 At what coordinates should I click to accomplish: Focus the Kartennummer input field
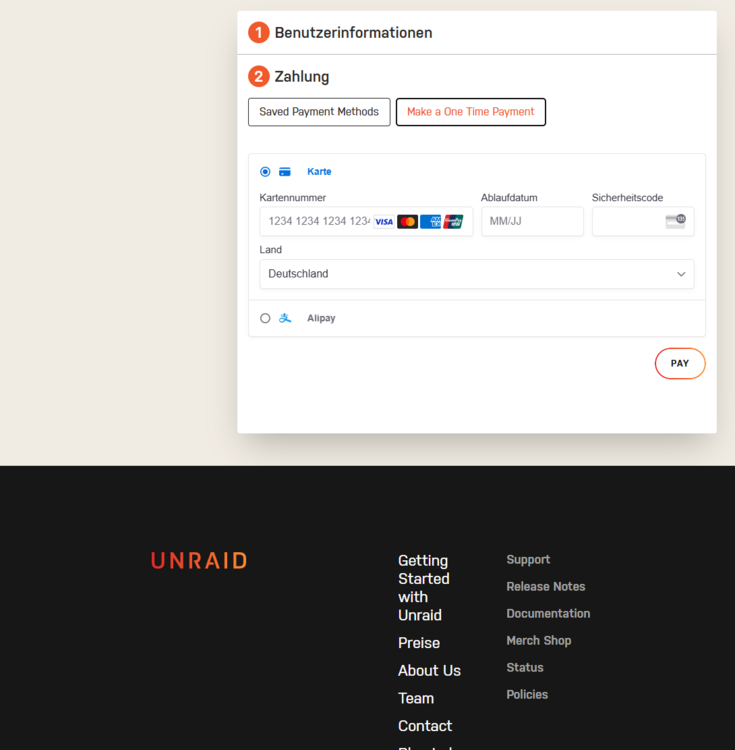coord(366,221)
